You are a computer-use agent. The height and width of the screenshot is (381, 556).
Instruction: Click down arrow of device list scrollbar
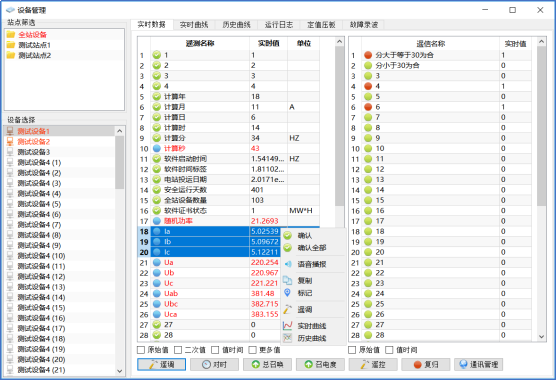[x=119, y=371]
